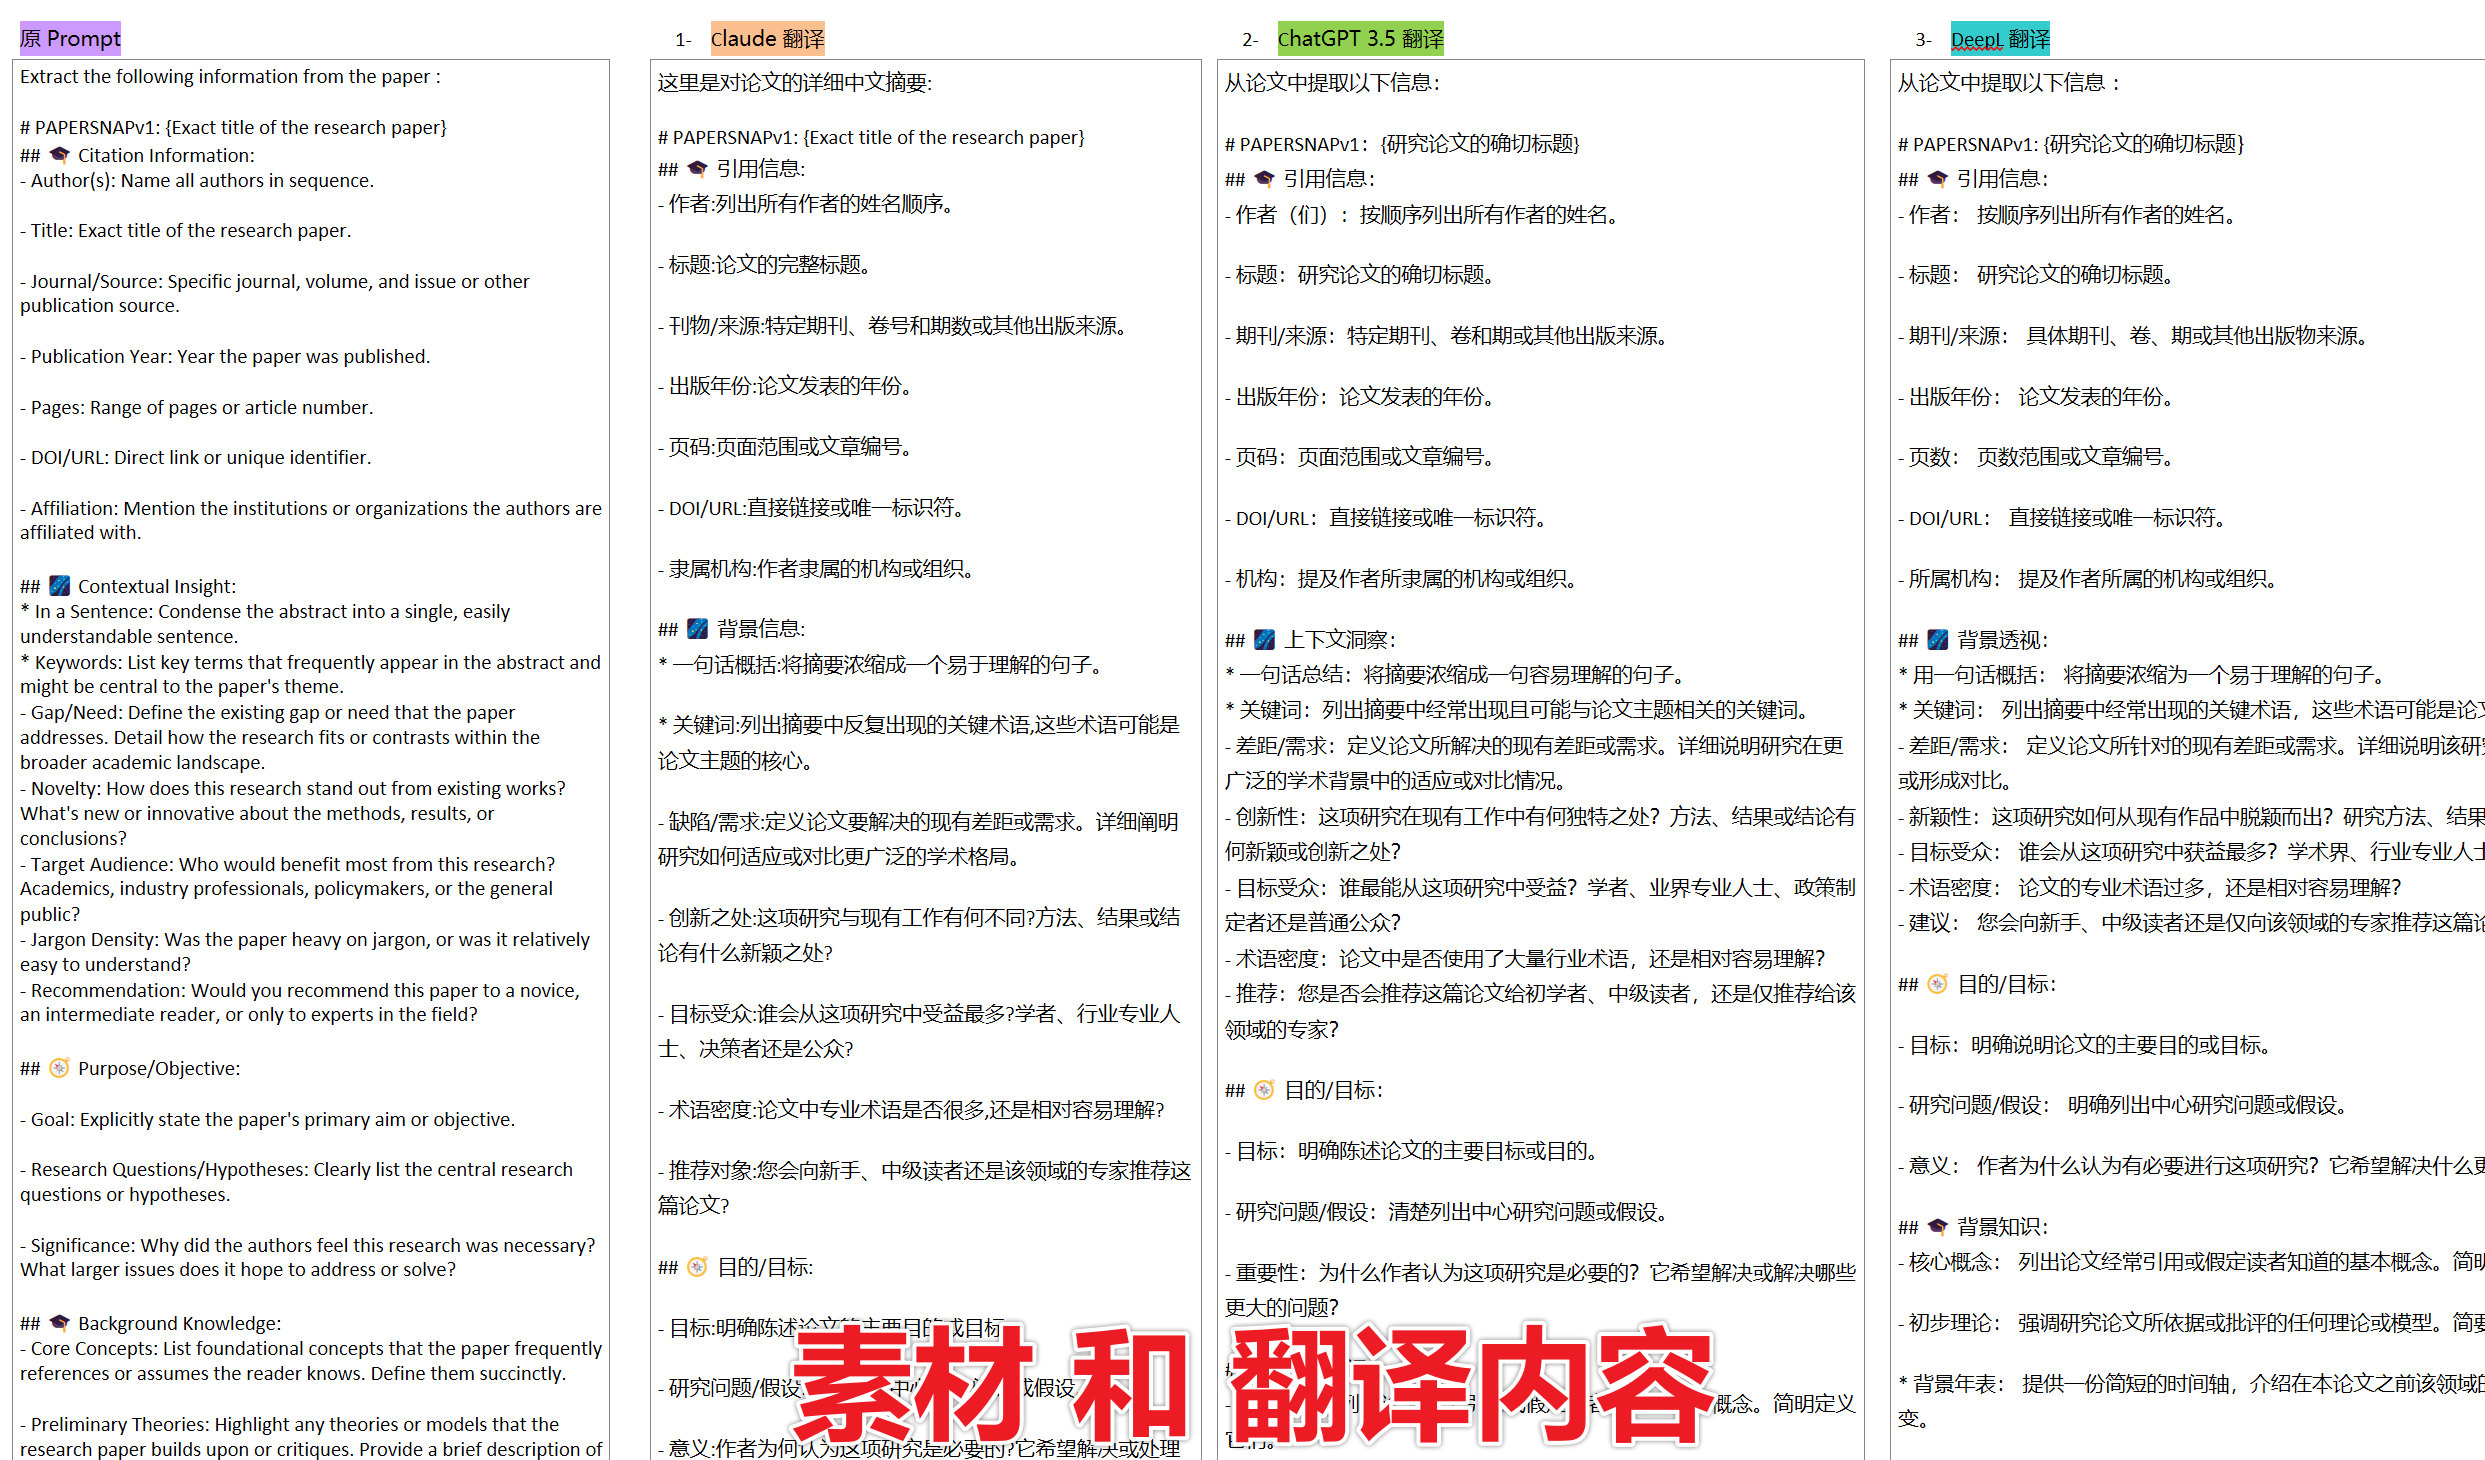
Task: Click the 'Novelty: How does this research stand out' line
Action: point(293,814)
